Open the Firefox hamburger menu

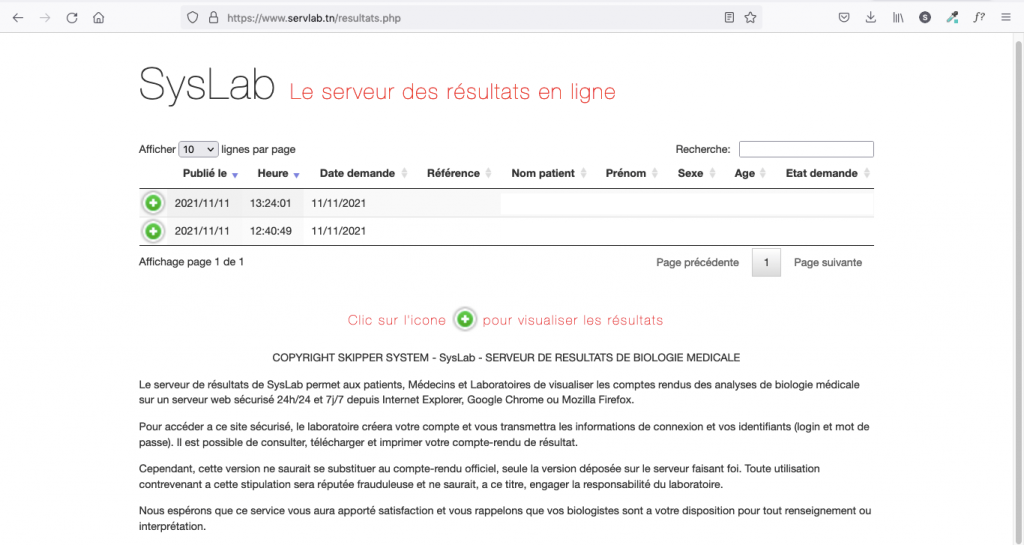click(1005, 17)
